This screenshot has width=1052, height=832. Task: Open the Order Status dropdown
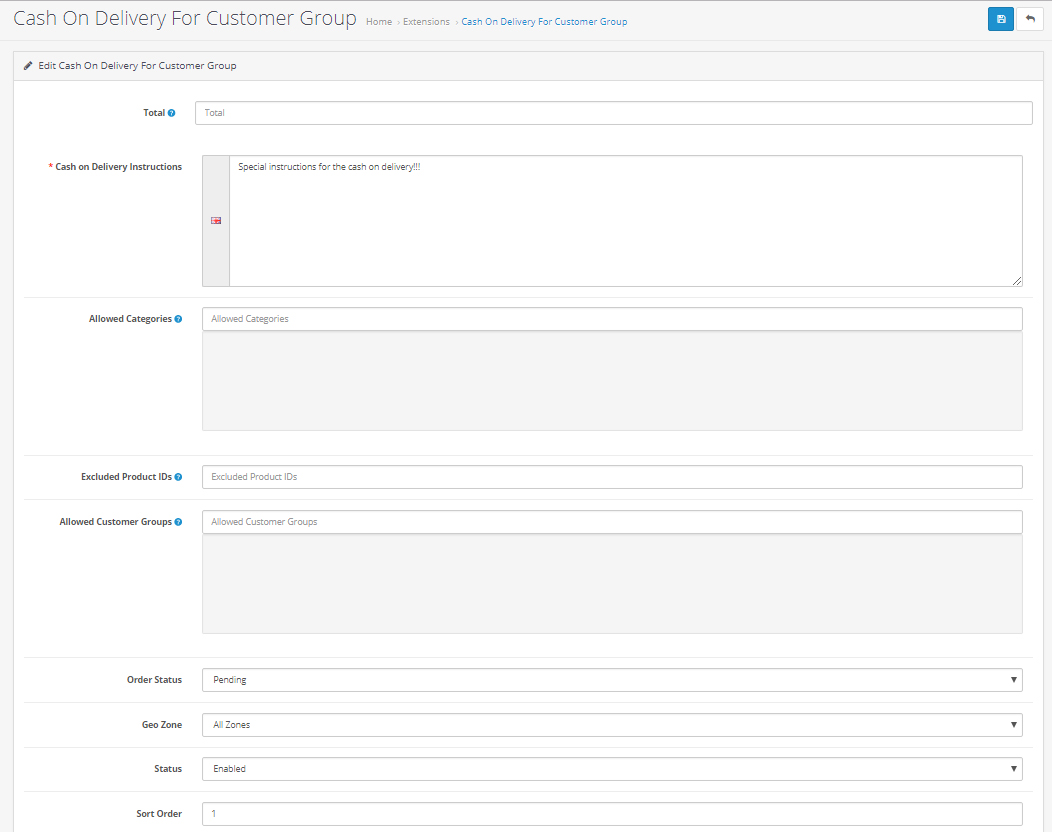[x=612, y=680]
